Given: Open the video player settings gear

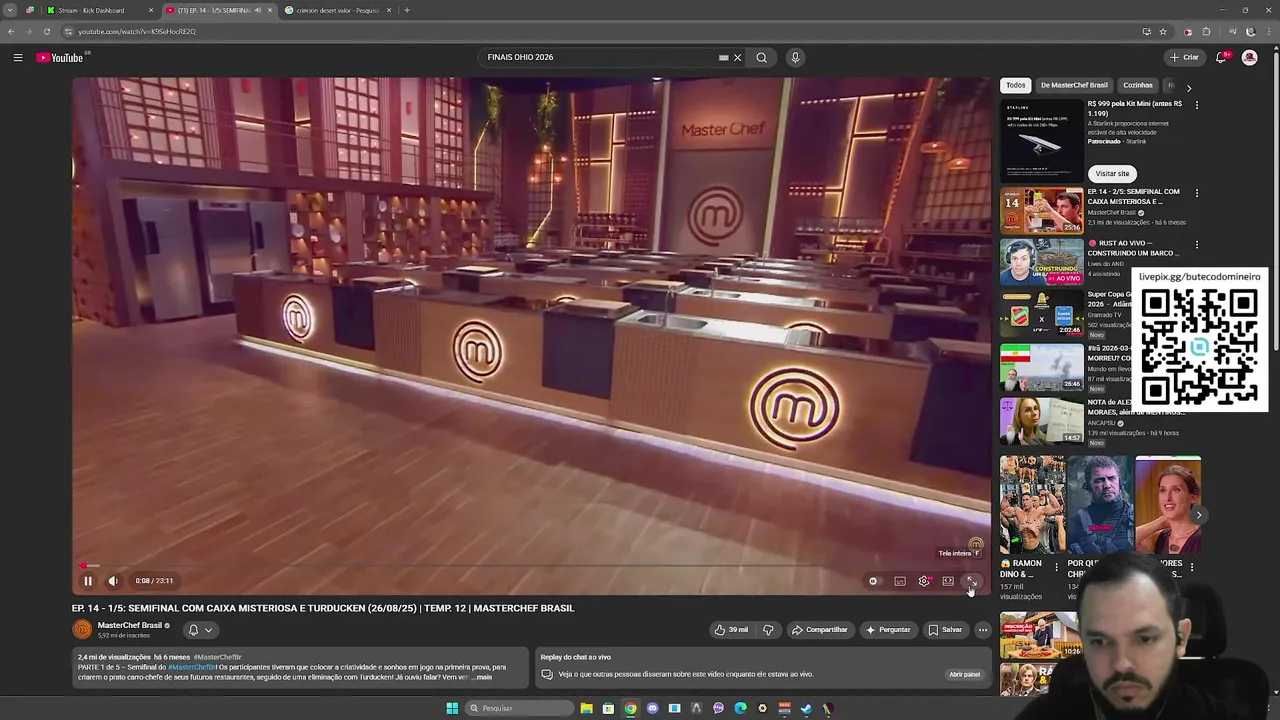Looking at the screenshot, I should 924,581.
